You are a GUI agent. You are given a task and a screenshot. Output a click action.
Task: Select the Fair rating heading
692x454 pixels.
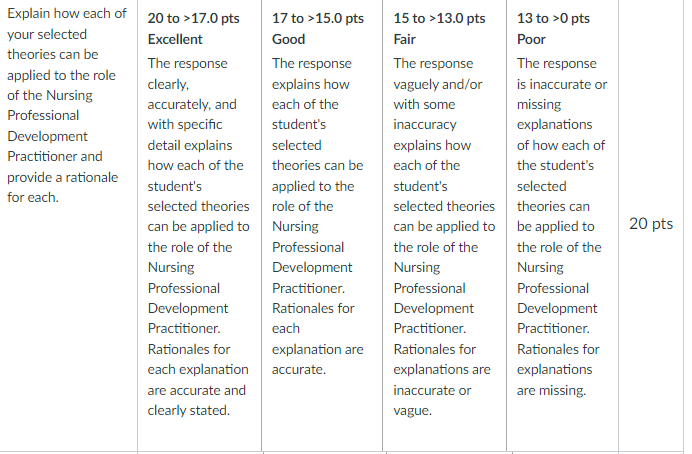404,39
